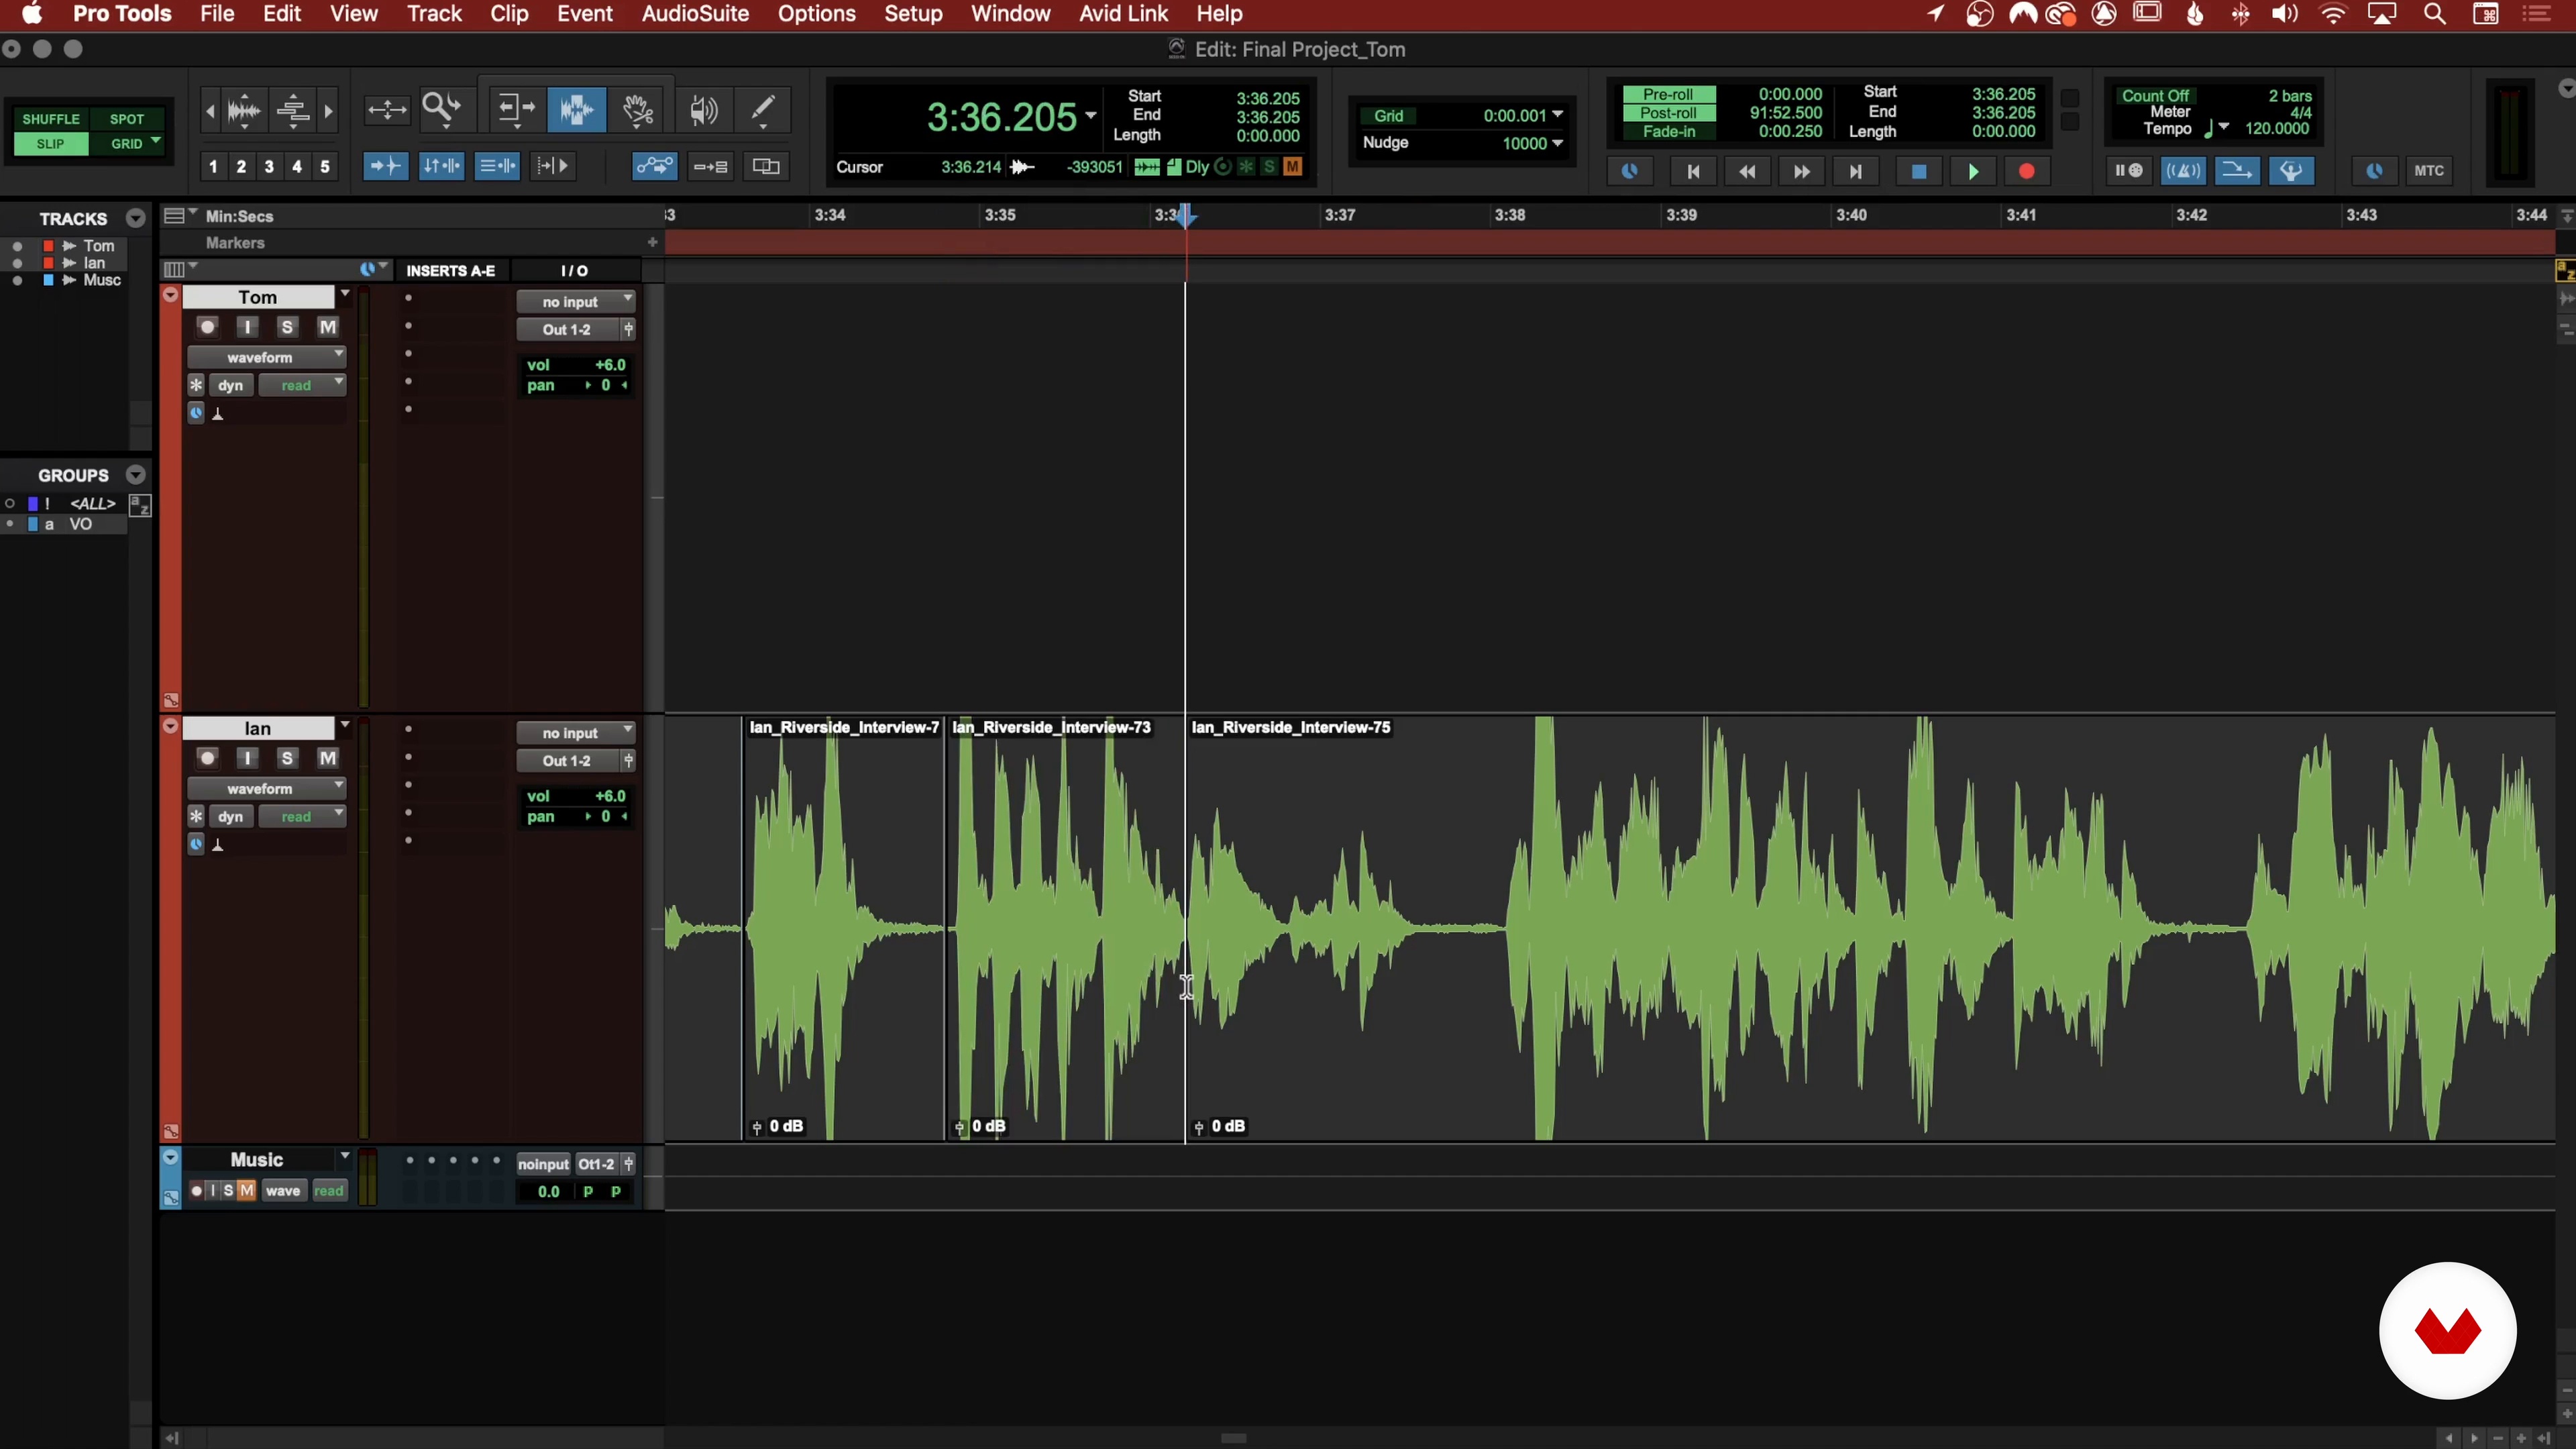Recall zoom preset 5

pos(325,166)
